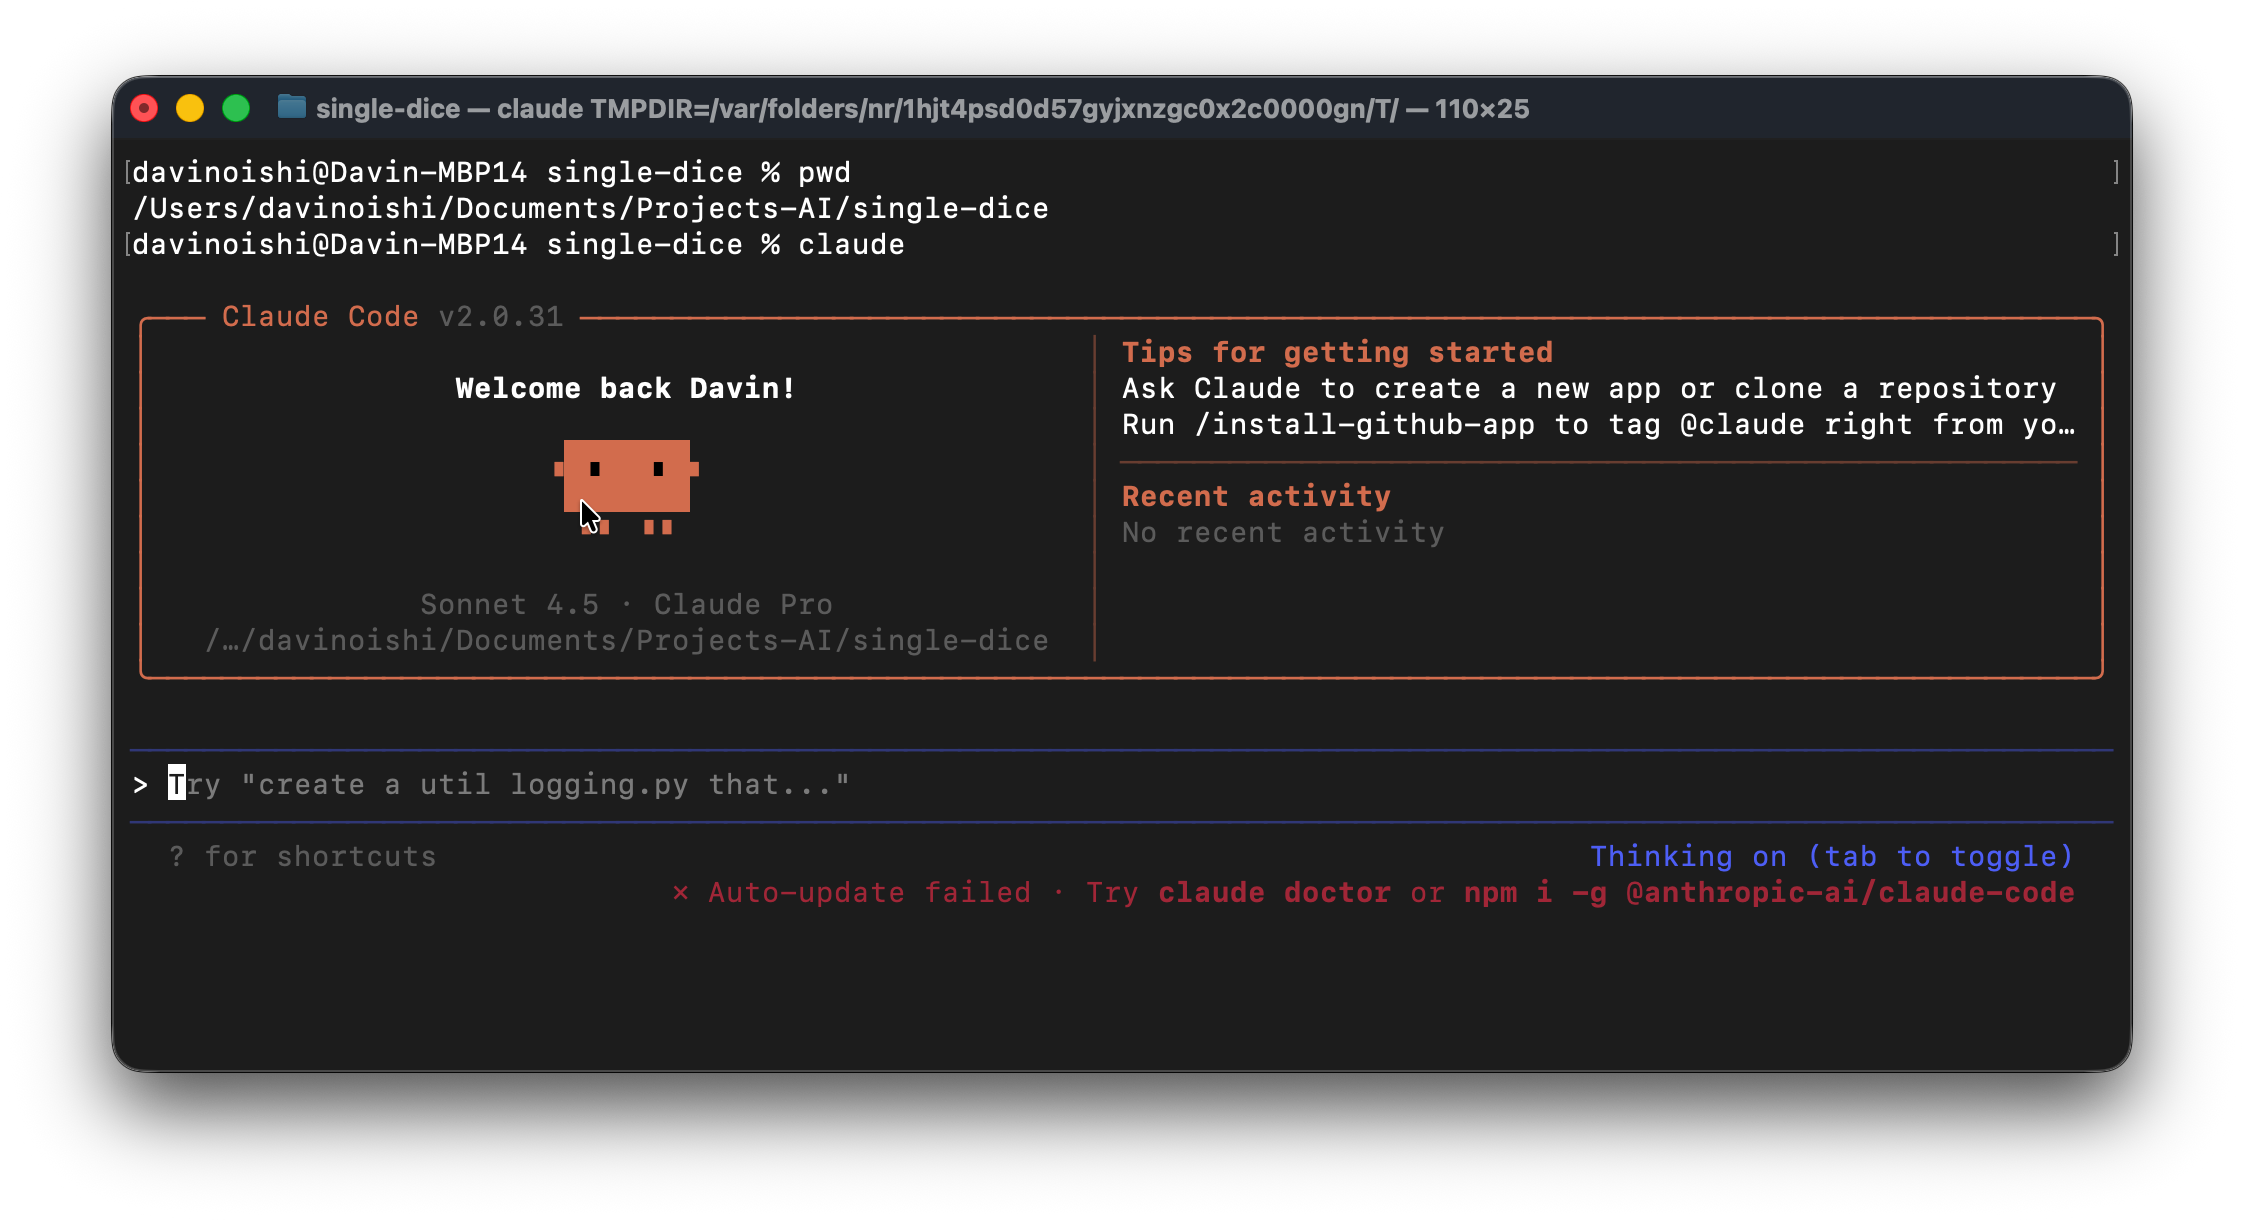Click the Claude Code v2.0.31 version label
Screen dimensions: 2244x1220
click(x=393, y=316)
